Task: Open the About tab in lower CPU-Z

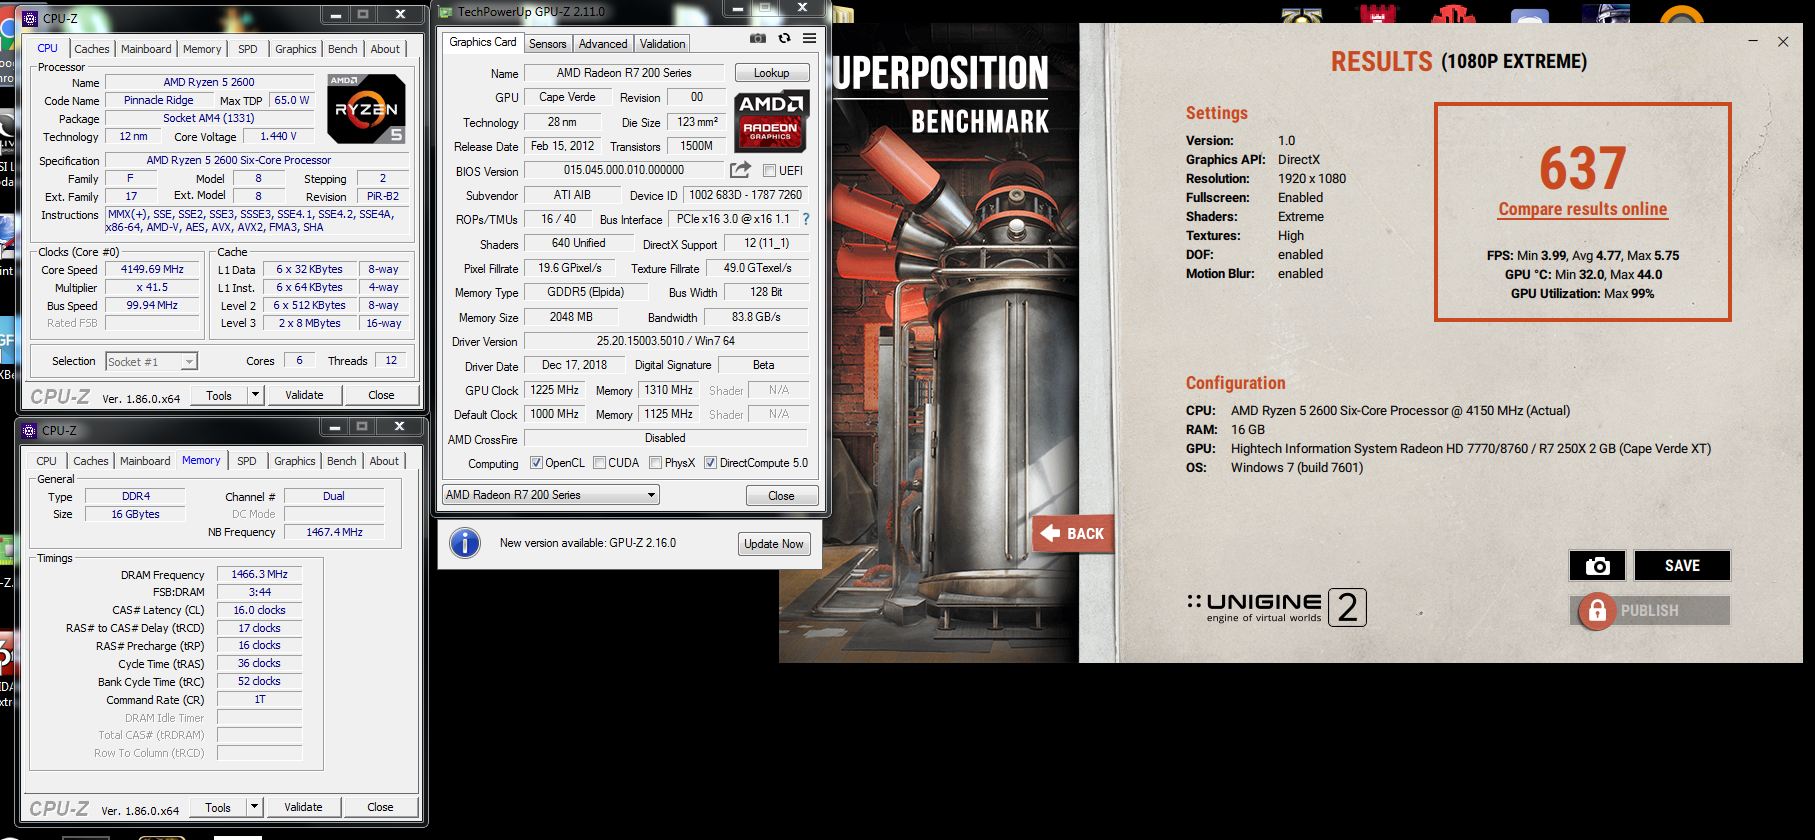Action: pyautogui.click(x=384, y=461)
